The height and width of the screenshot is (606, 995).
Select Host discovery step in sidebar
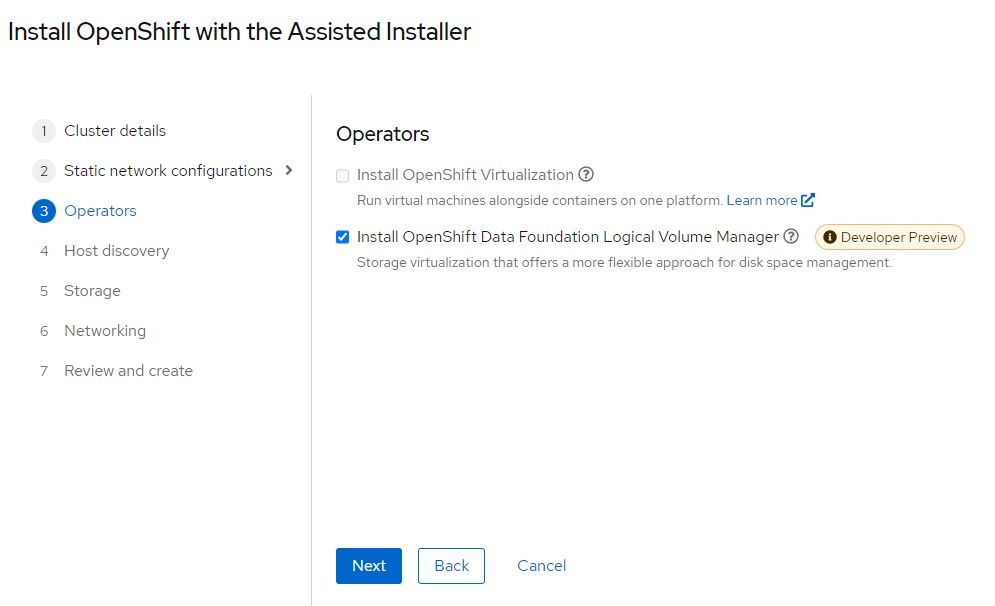(117, 251)
